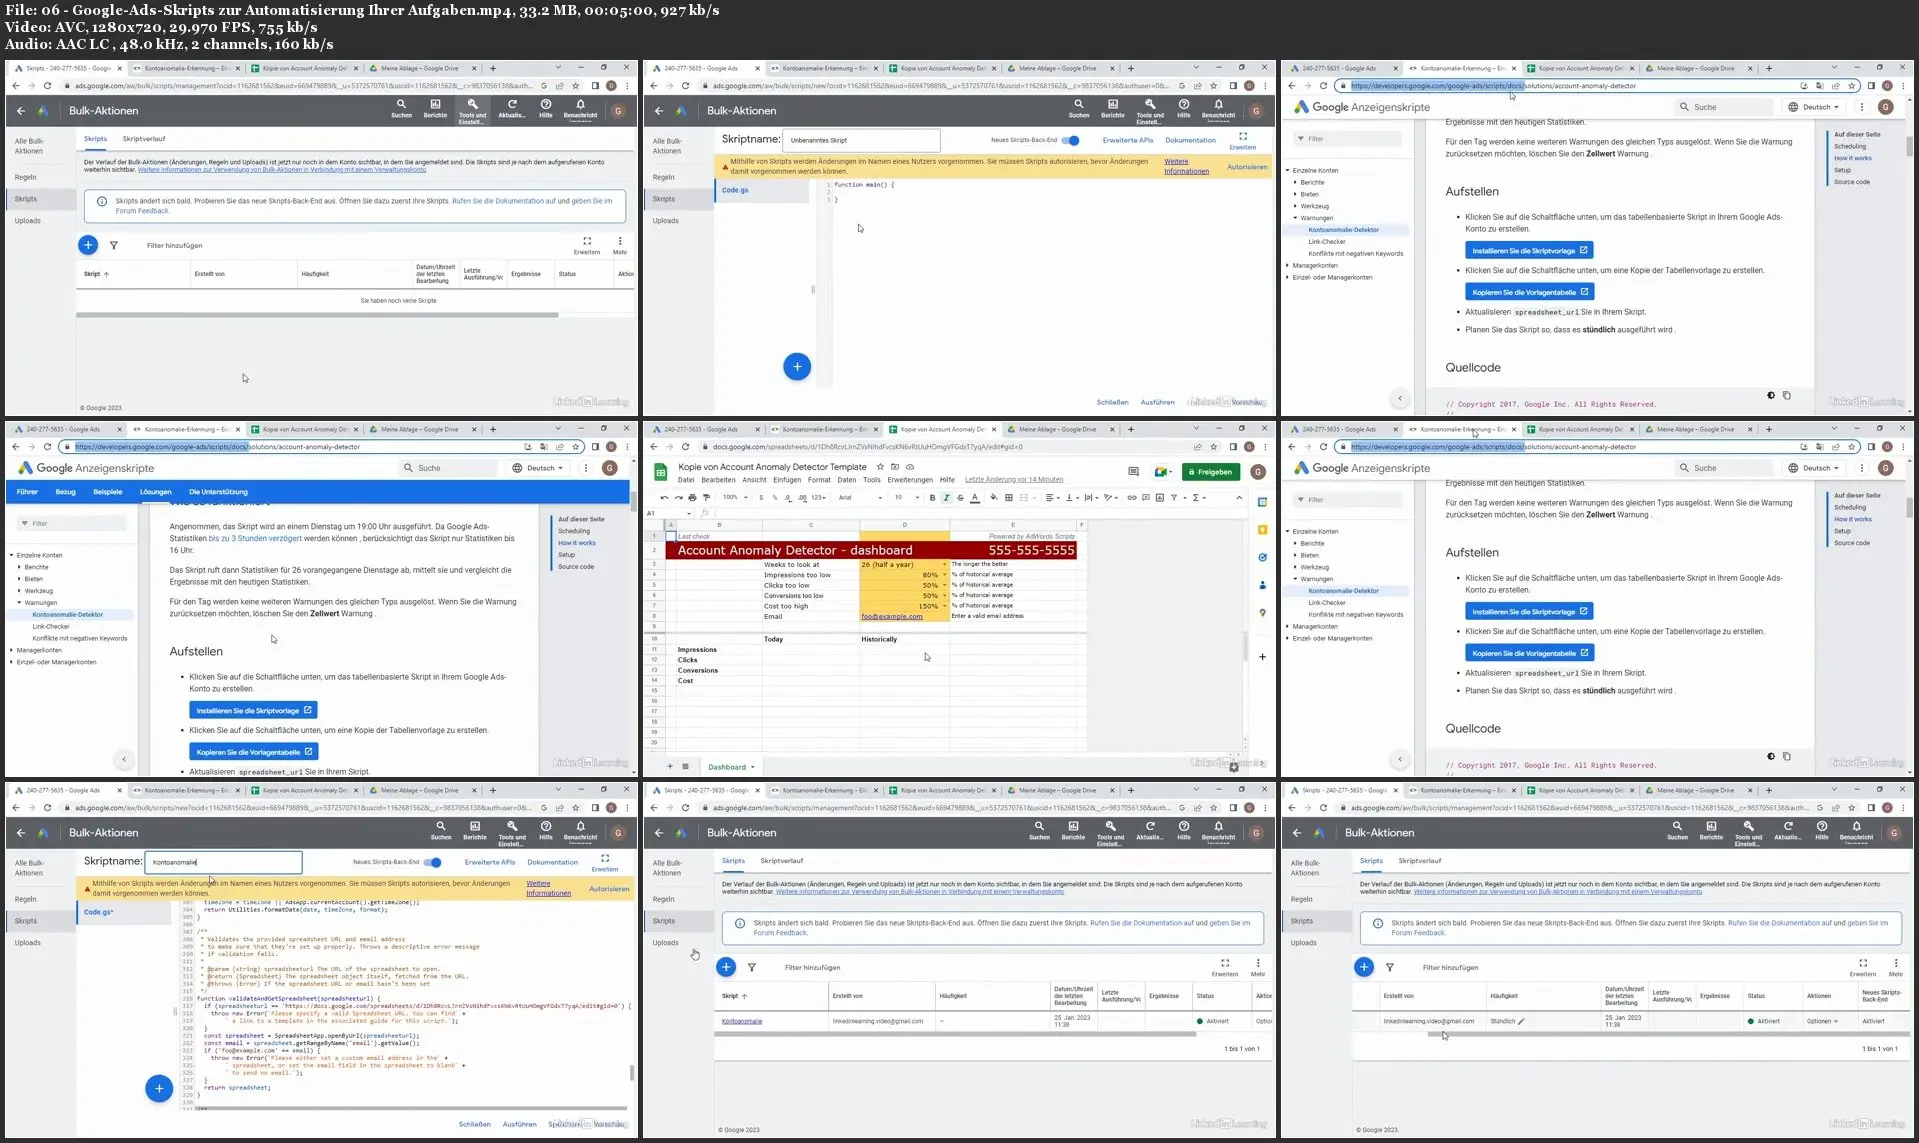Pick a fill color with the paint bucket

(993, 497)
